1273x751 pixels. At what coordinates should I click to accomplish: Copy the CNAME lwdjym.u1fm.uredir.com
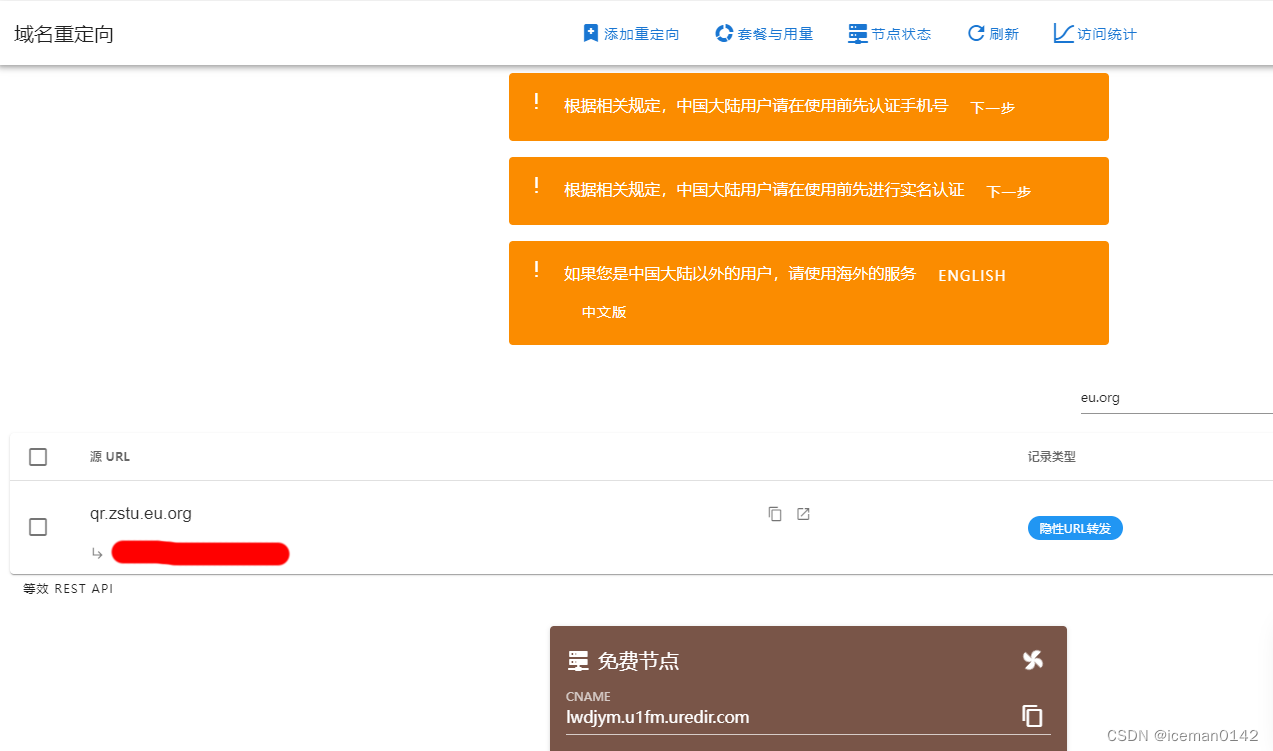coord(1032,715)
